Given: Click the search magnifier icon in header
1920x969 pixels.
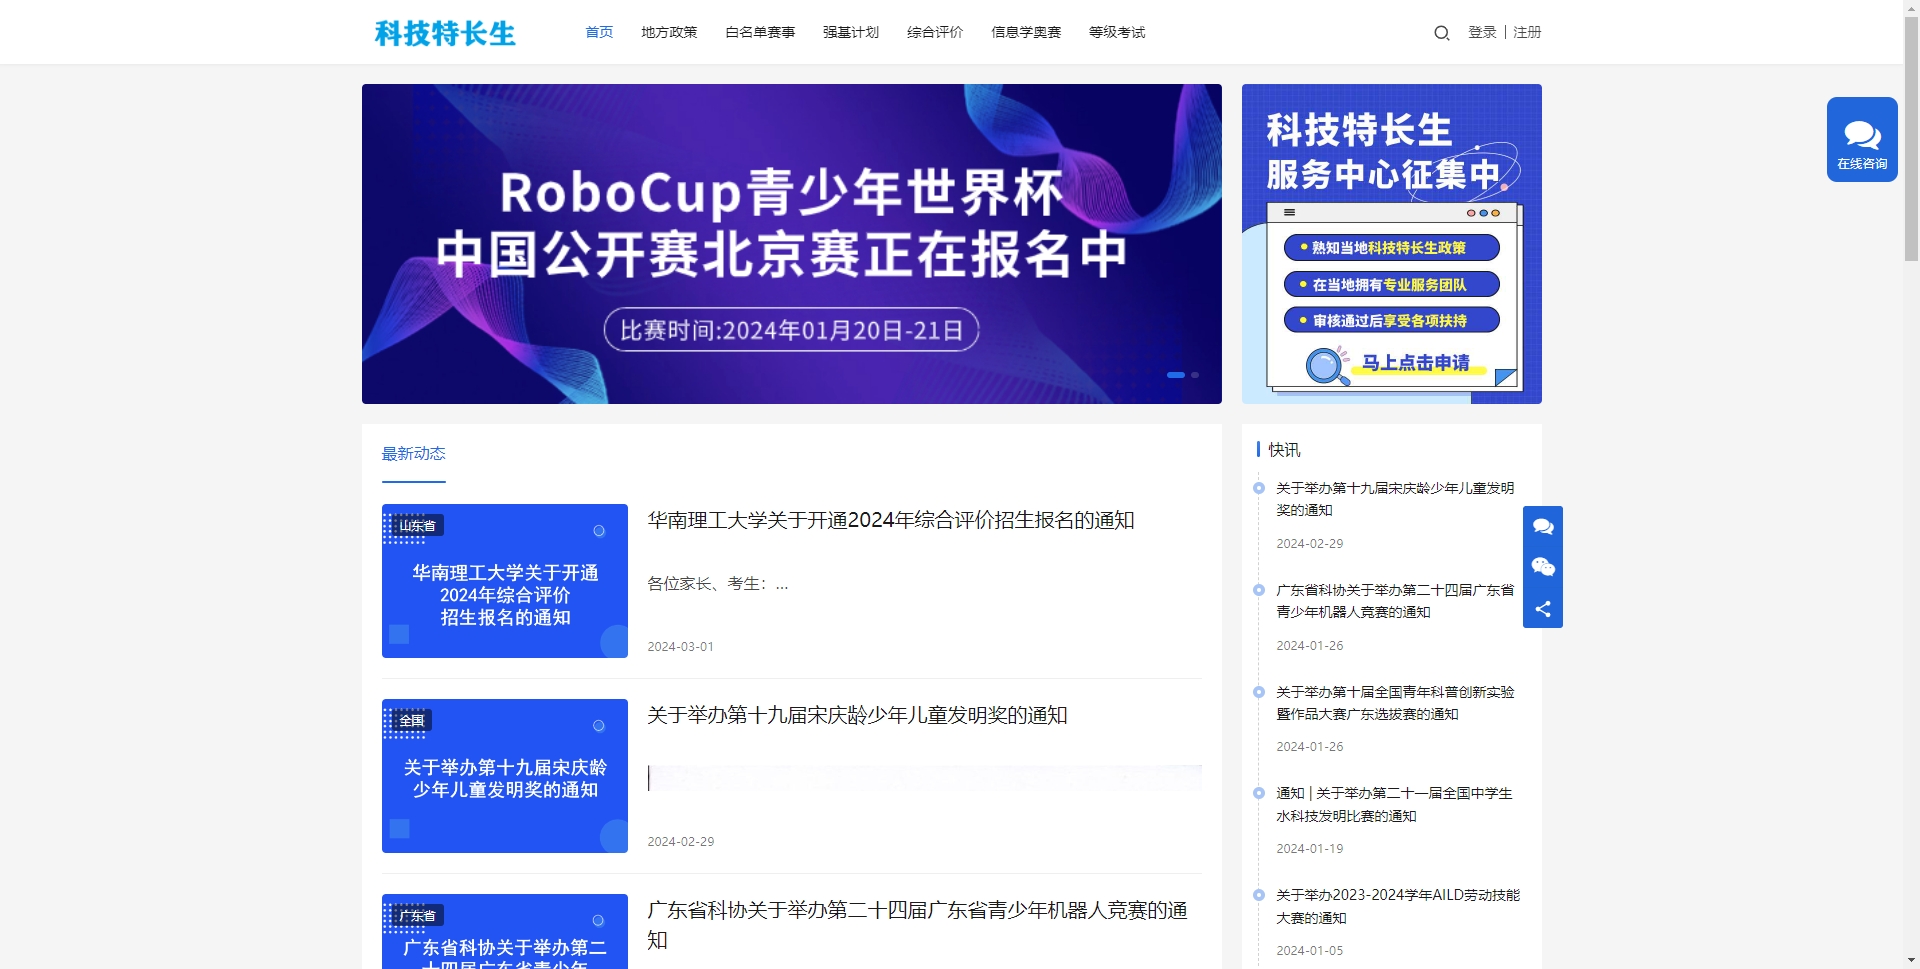Looking at the screenshot, I should click(1441, 33).
